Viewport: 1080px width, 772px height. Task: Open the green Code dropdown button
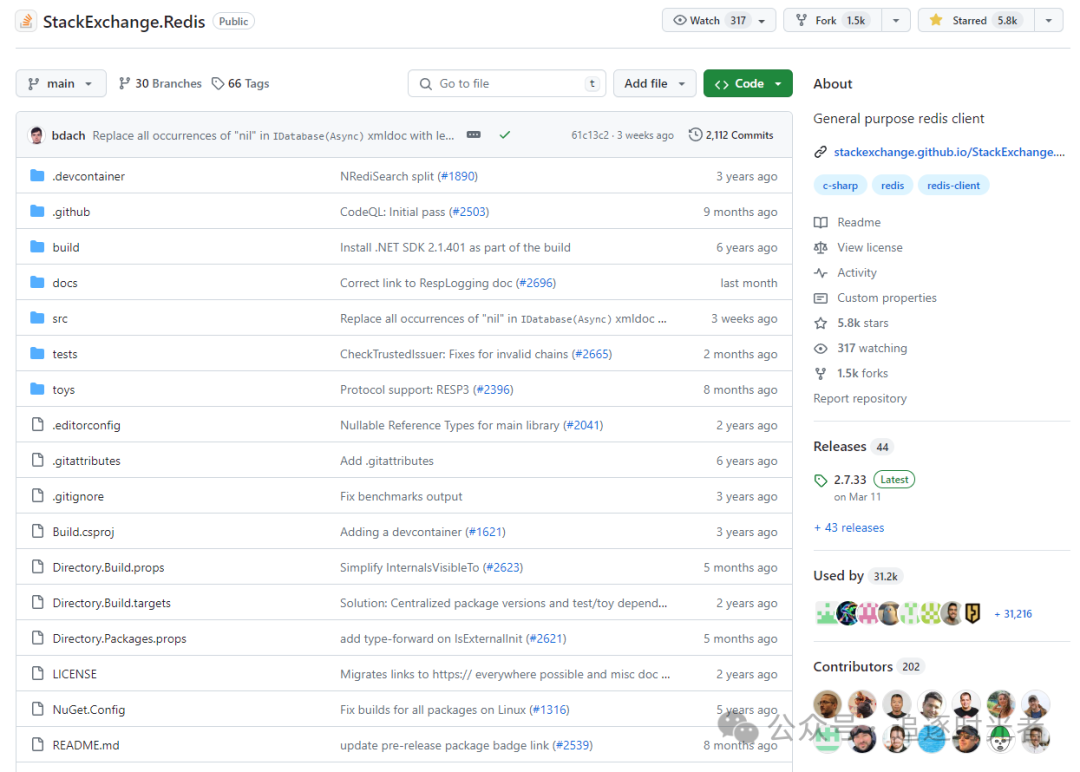pyautogui.click(x=748, y=83)
